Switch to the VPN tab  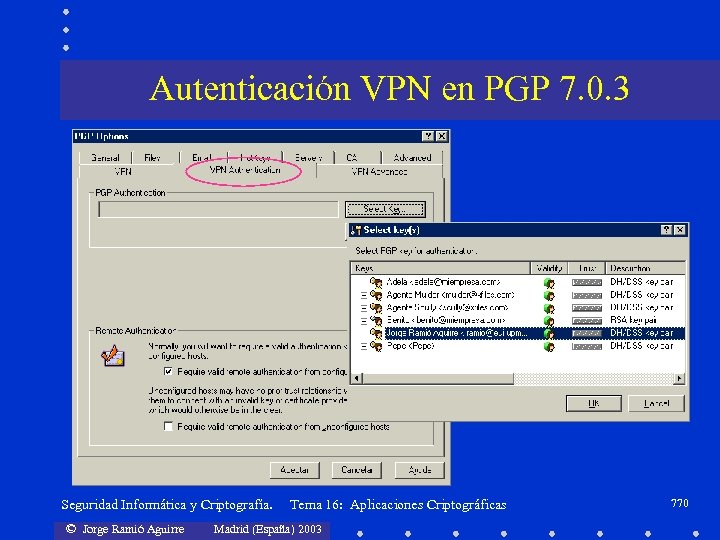[123, 172]
